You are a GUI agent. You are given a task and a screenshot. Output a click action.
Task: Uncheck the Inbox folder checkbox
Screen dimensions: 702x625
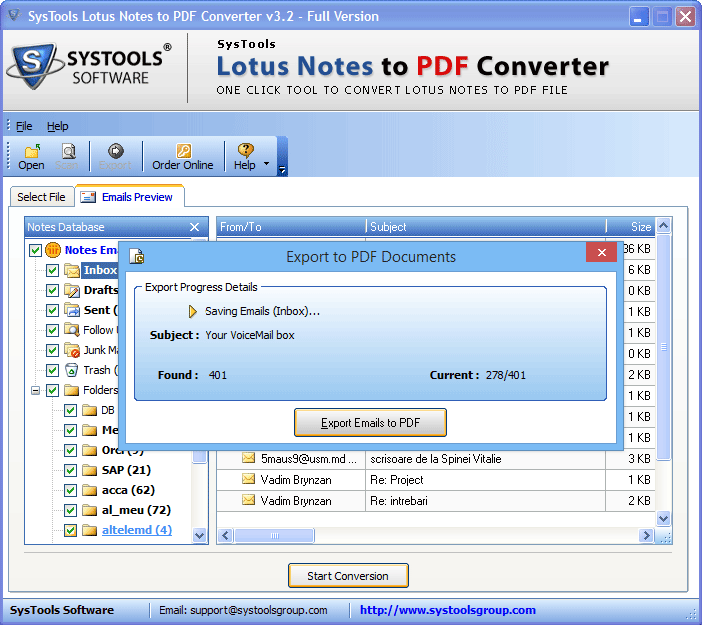tap(52, 270)
